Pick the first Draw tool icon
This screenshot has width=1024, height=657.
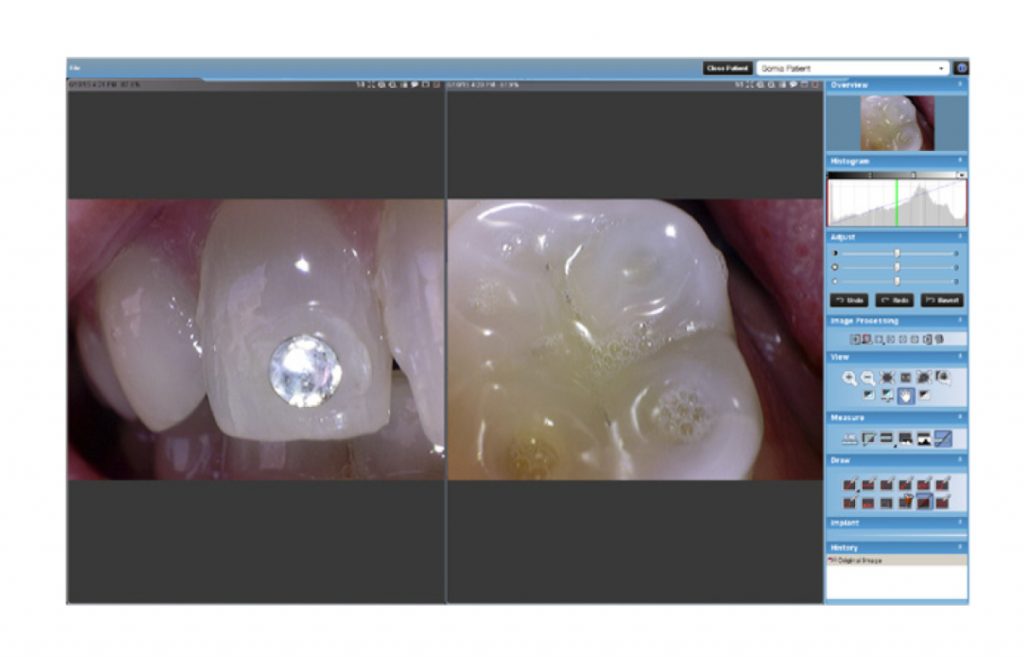click(x=849, y=484)
